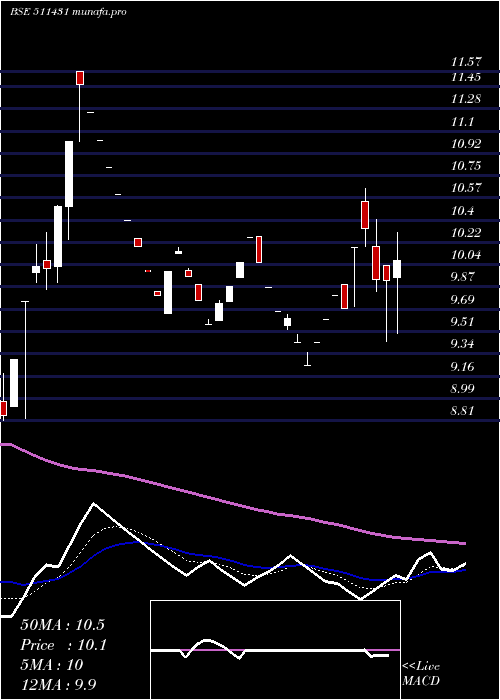Click the 10.57 price axis label

(466, 188)
